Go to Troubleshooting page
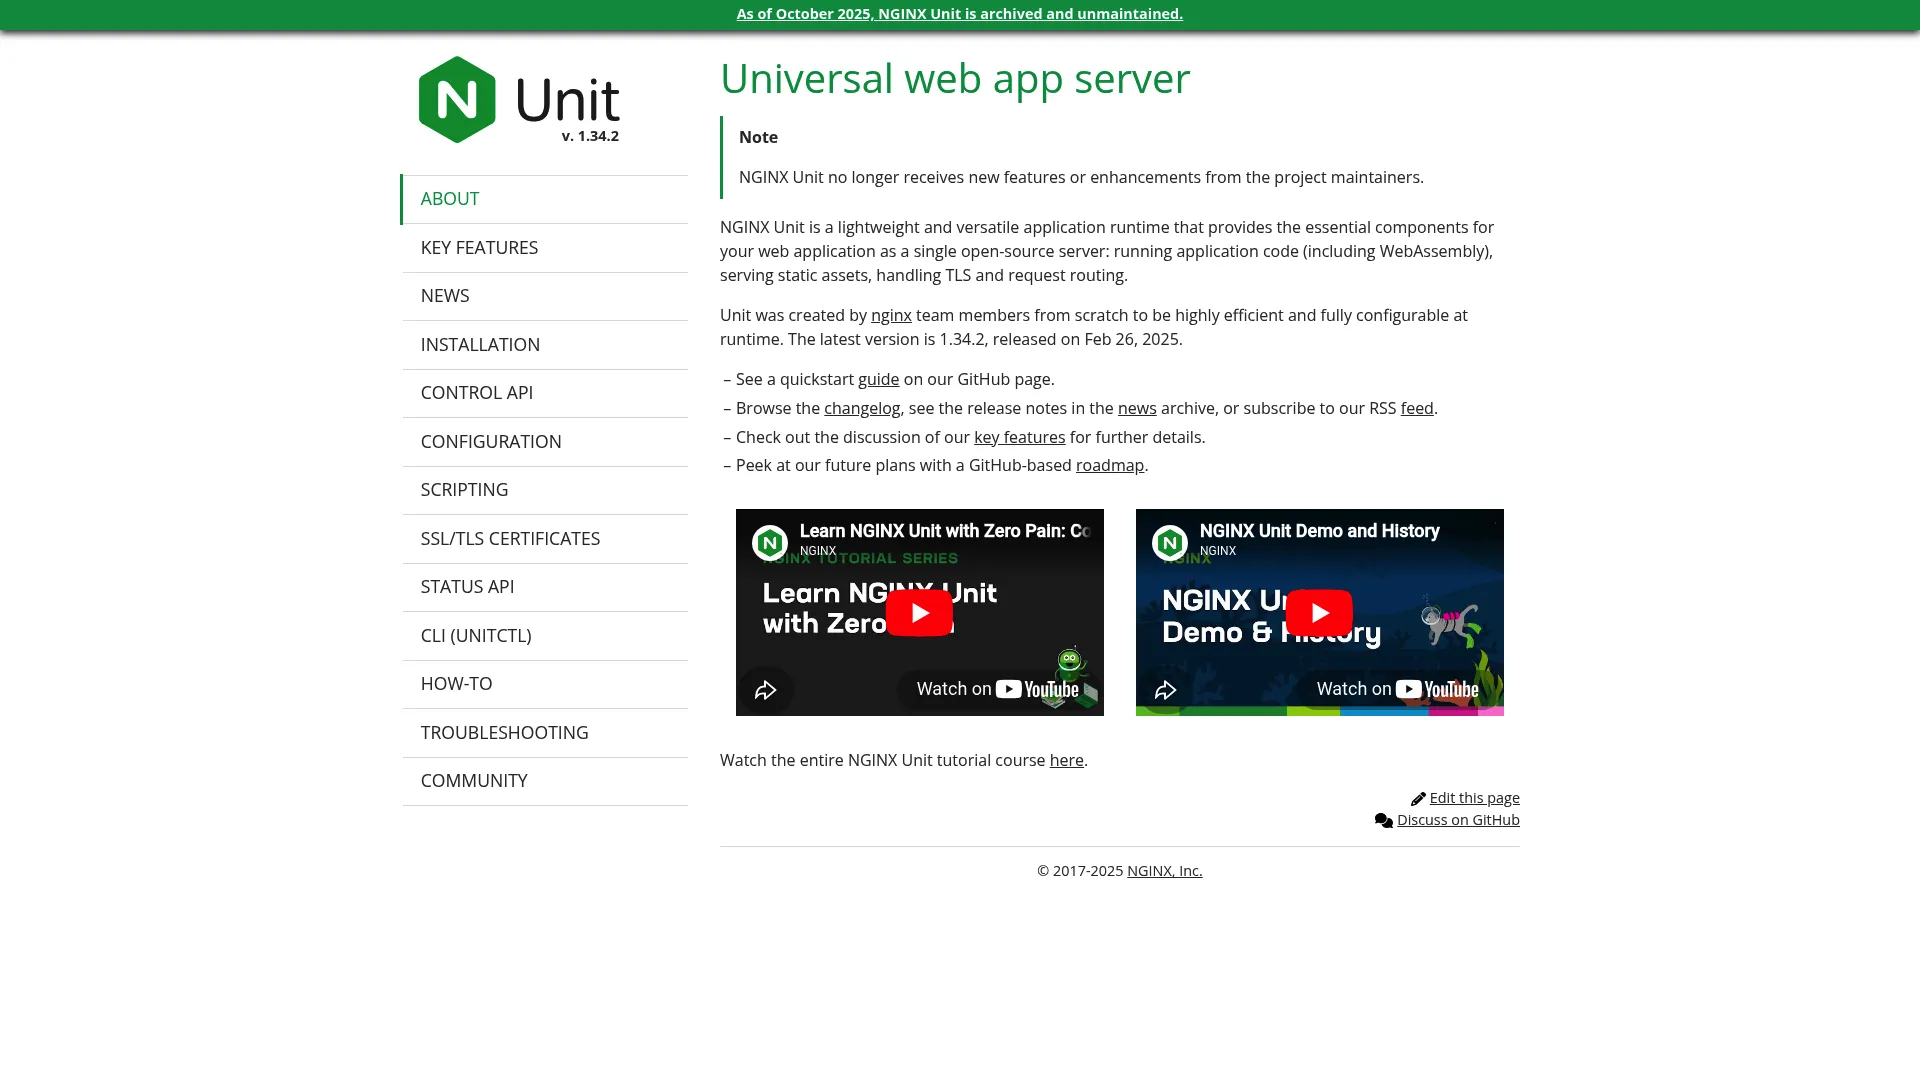 pos(545,733)
